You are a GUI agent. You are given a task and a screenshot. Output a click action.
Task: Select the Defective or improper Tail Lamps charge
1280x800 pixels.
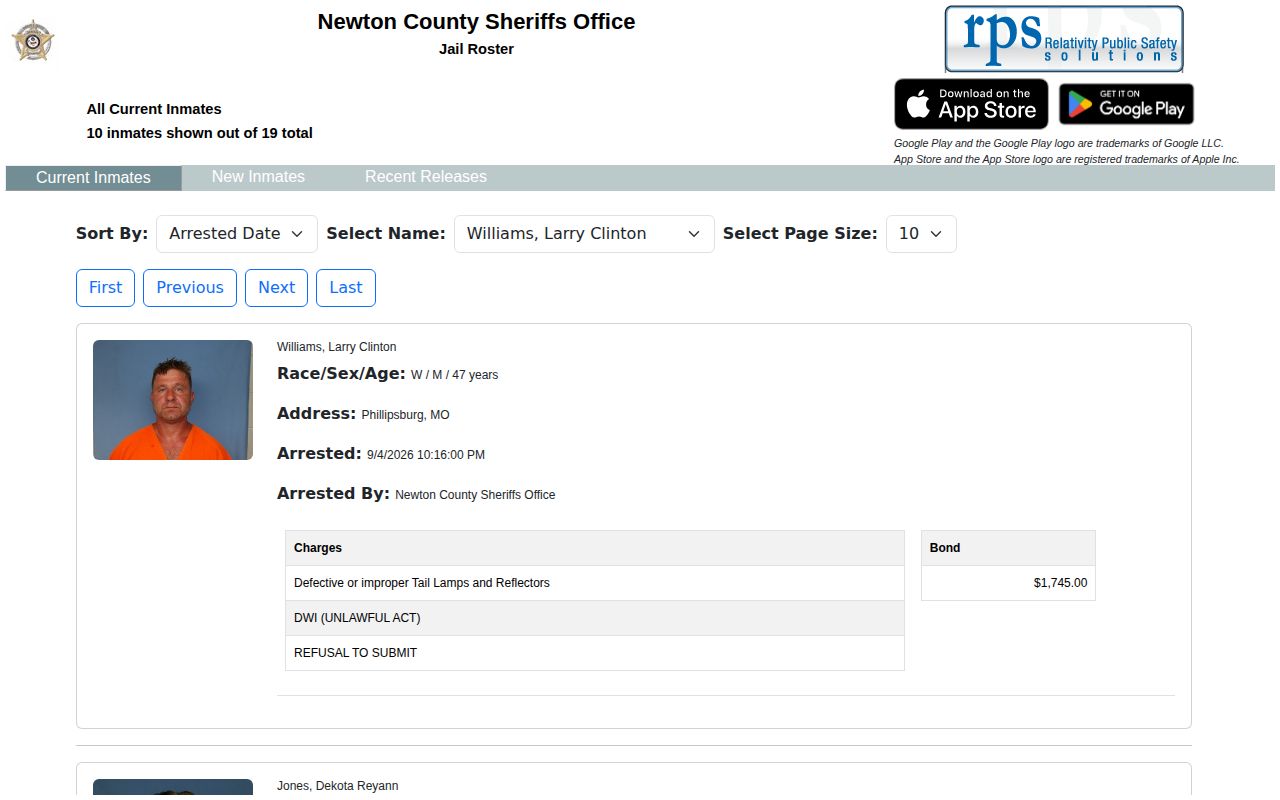(x=595, y=583)
